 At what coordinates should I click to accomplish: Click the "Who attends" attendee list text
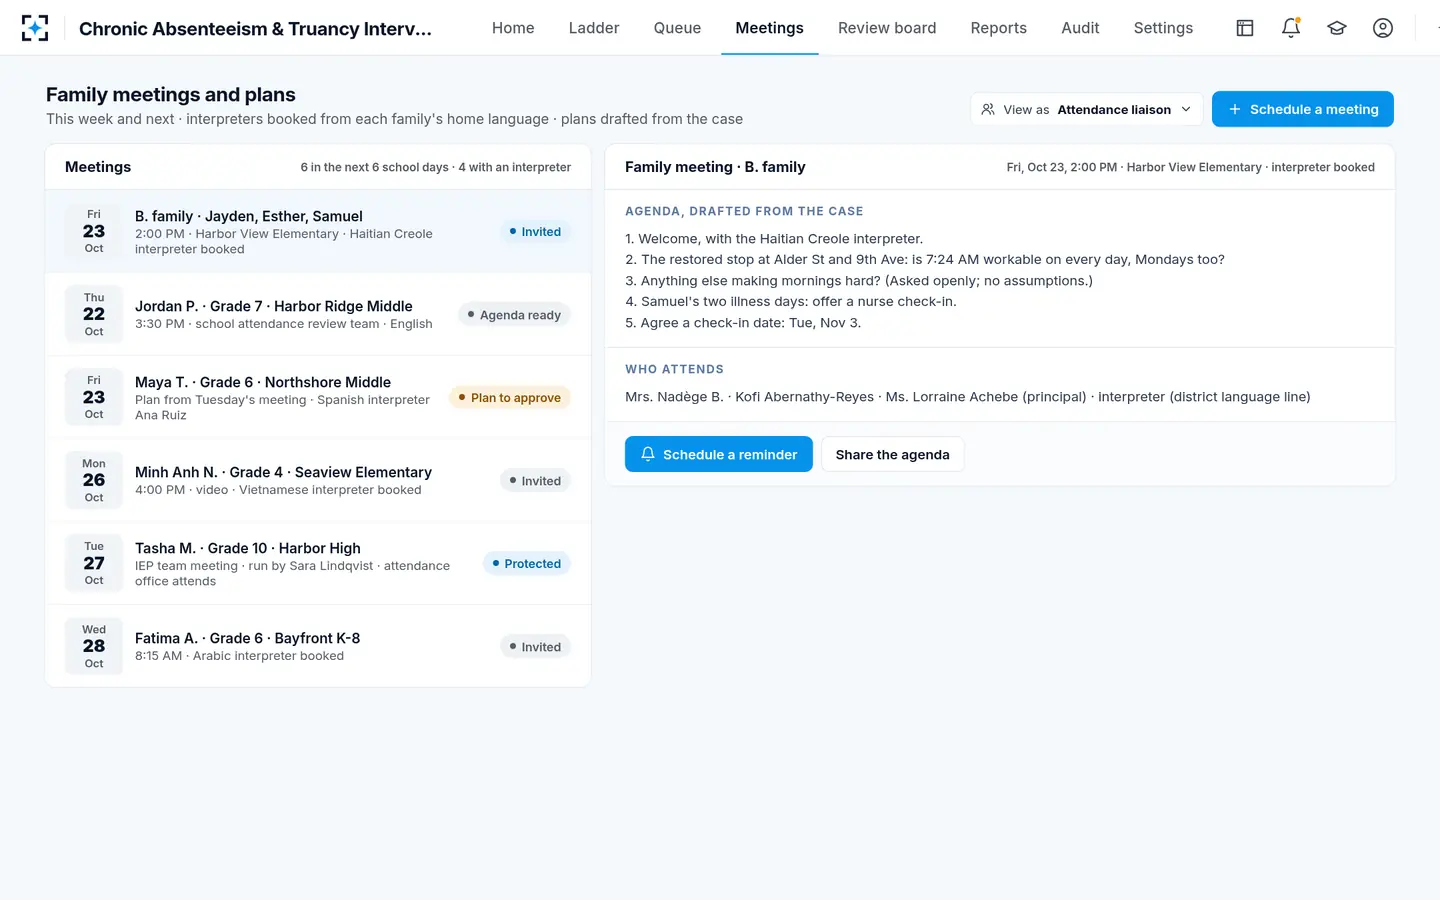(968, 397)
